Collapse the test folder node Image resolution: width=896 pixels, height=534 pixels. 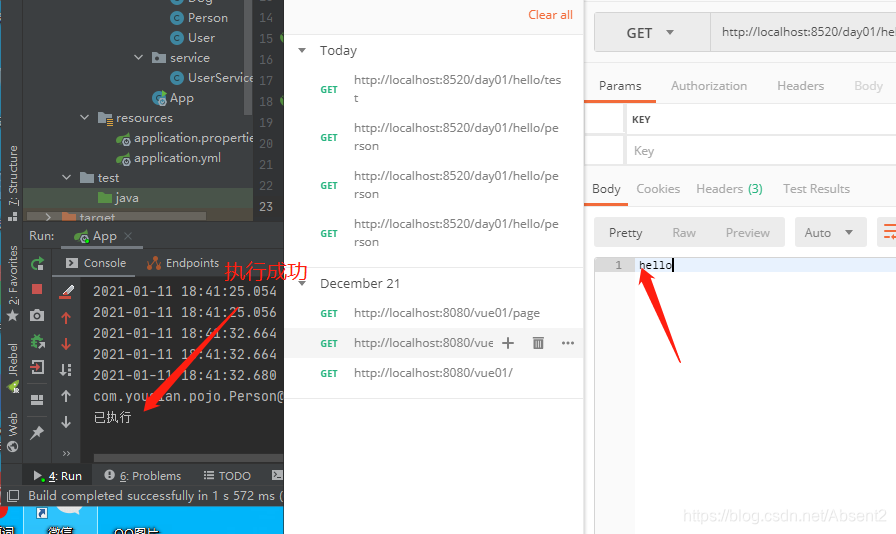(66, 178)
